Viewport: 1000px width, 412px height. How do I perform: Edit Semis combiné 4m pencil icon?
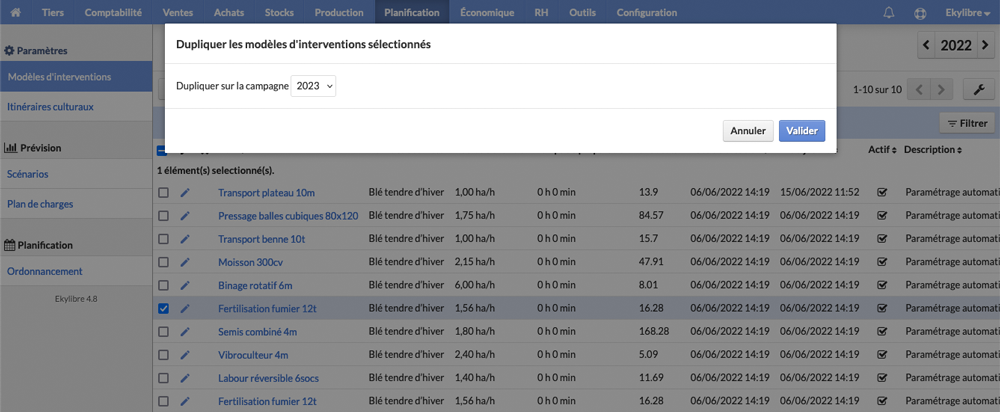click(x=185, y=332)
